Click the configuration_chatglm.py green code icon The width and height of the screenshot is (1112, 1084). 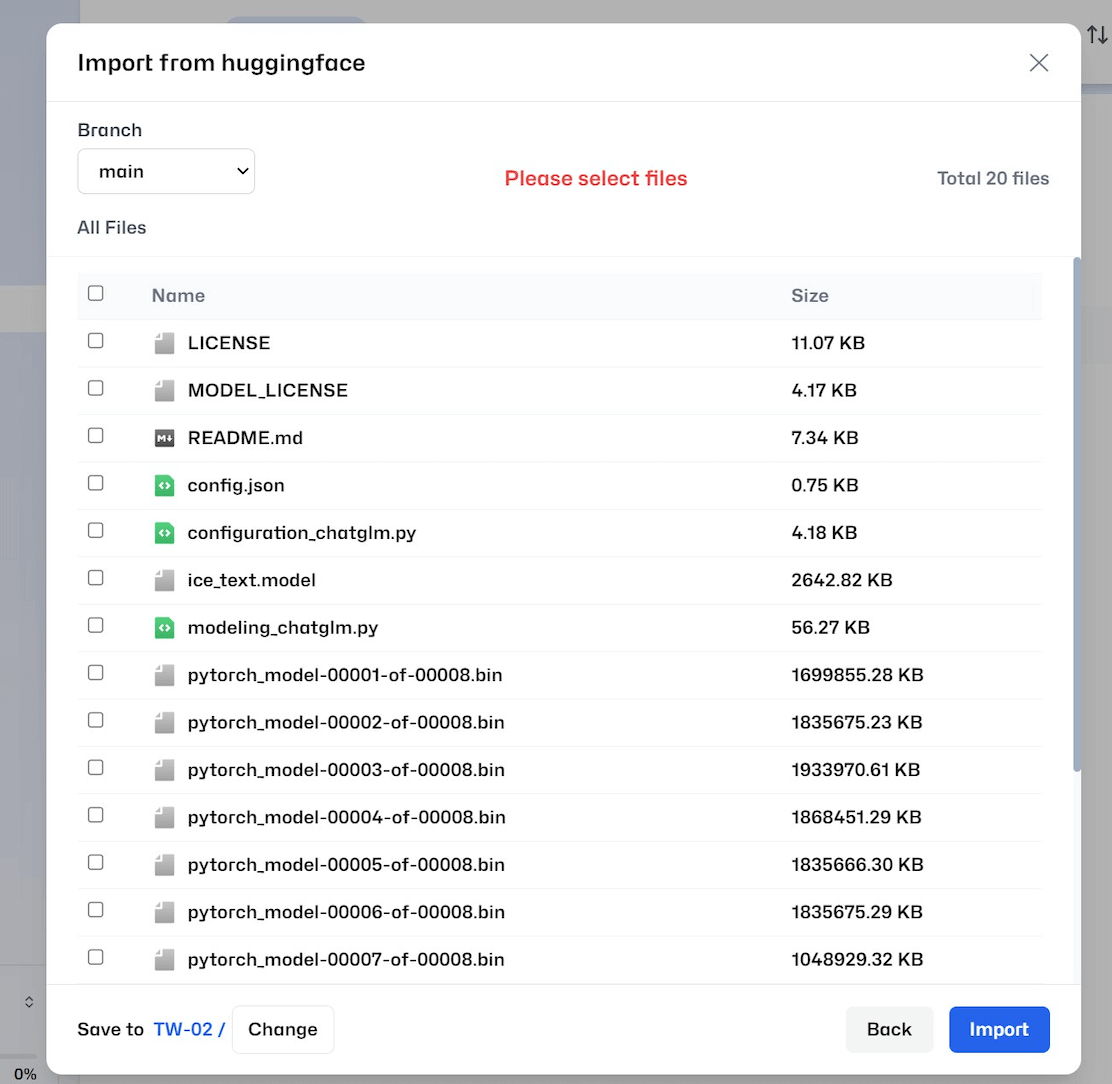pos(164,533)
